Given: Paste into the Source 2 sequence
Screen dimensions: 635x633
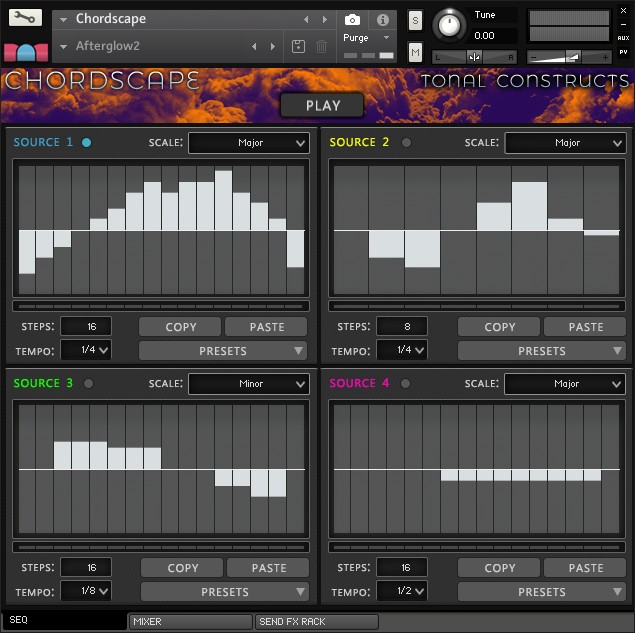Looking at the screenshot, I should 585,327.
